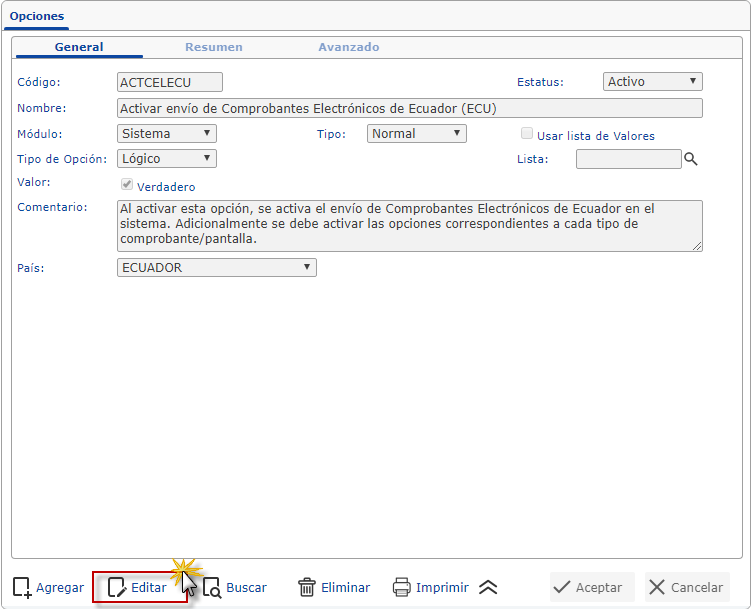Click the Editar label link

(x=149, y=587)
